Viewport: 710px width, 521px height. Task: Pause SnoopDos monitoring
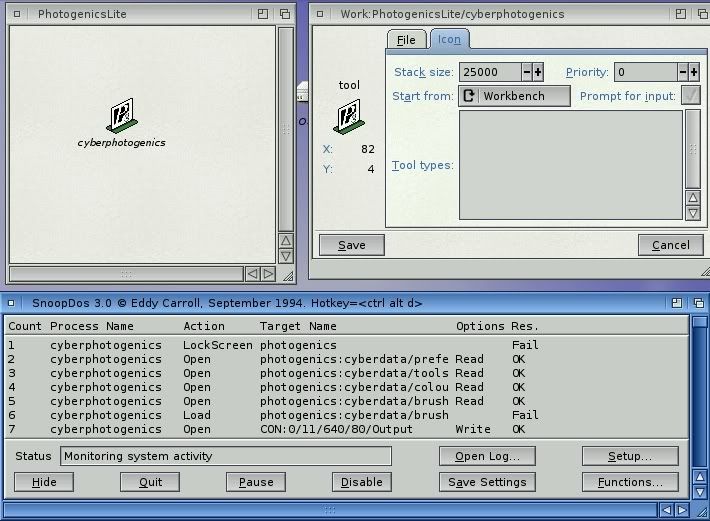256,482
